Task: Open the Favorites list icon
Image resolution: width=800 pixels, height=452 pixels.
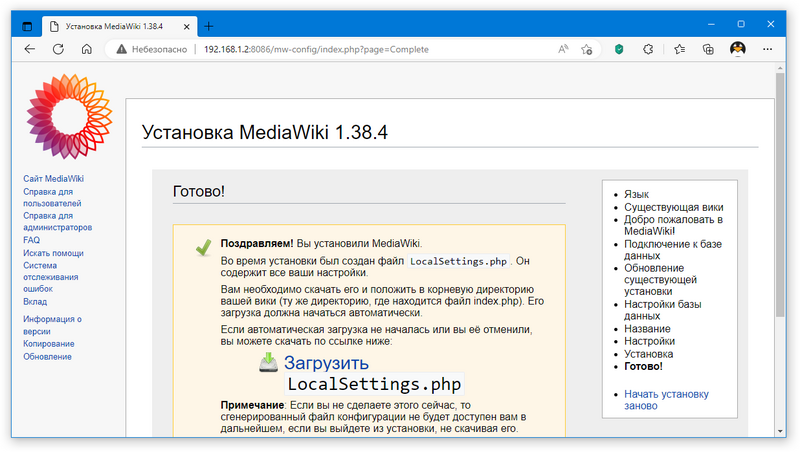Action: (x=680, y=49)
